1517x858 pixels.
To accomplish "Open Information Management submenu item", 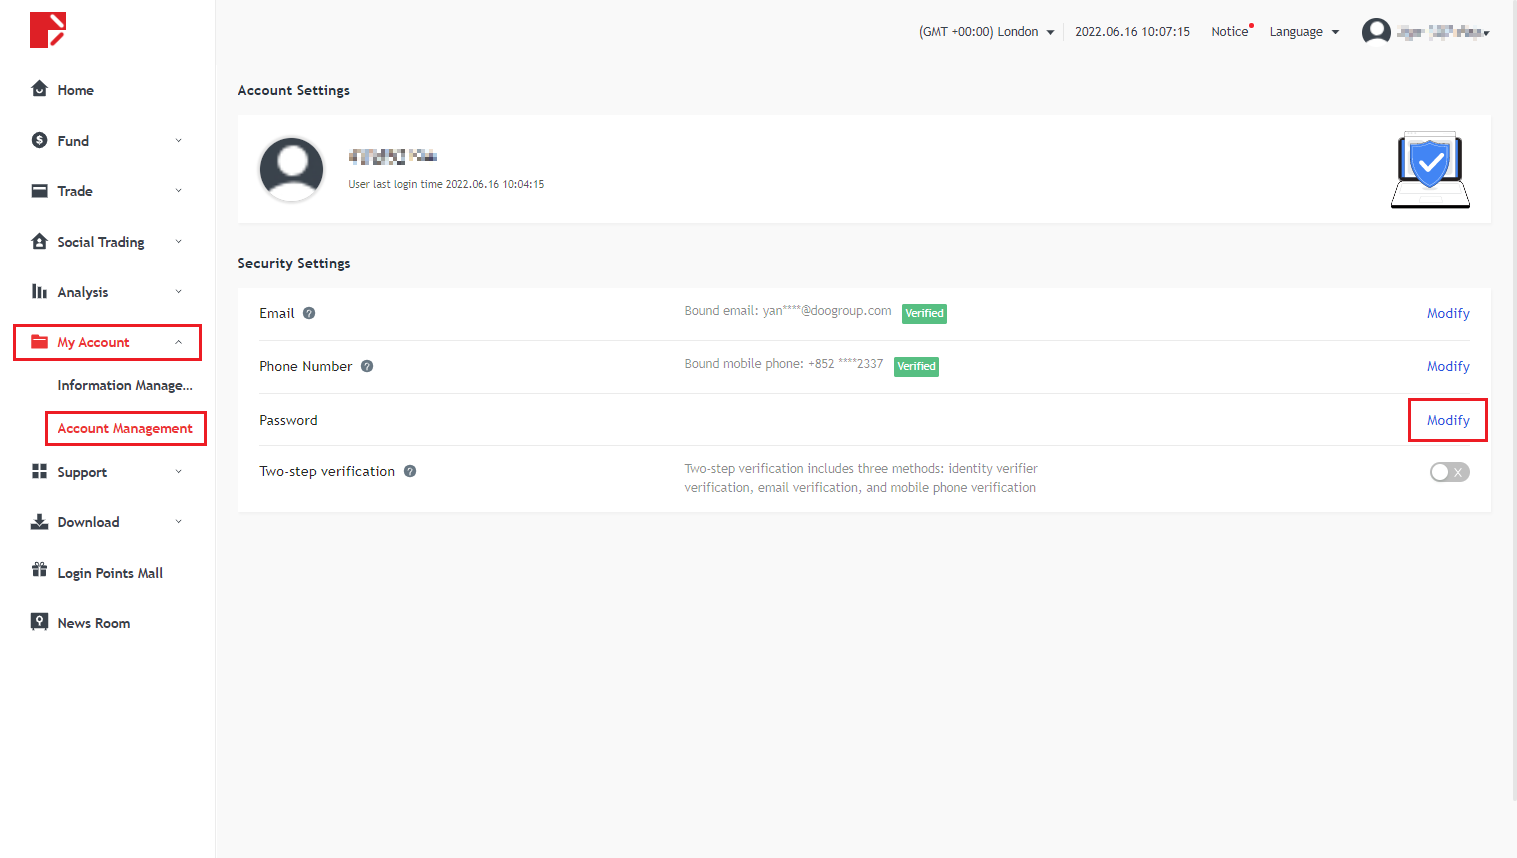I will tap(125, 385).
